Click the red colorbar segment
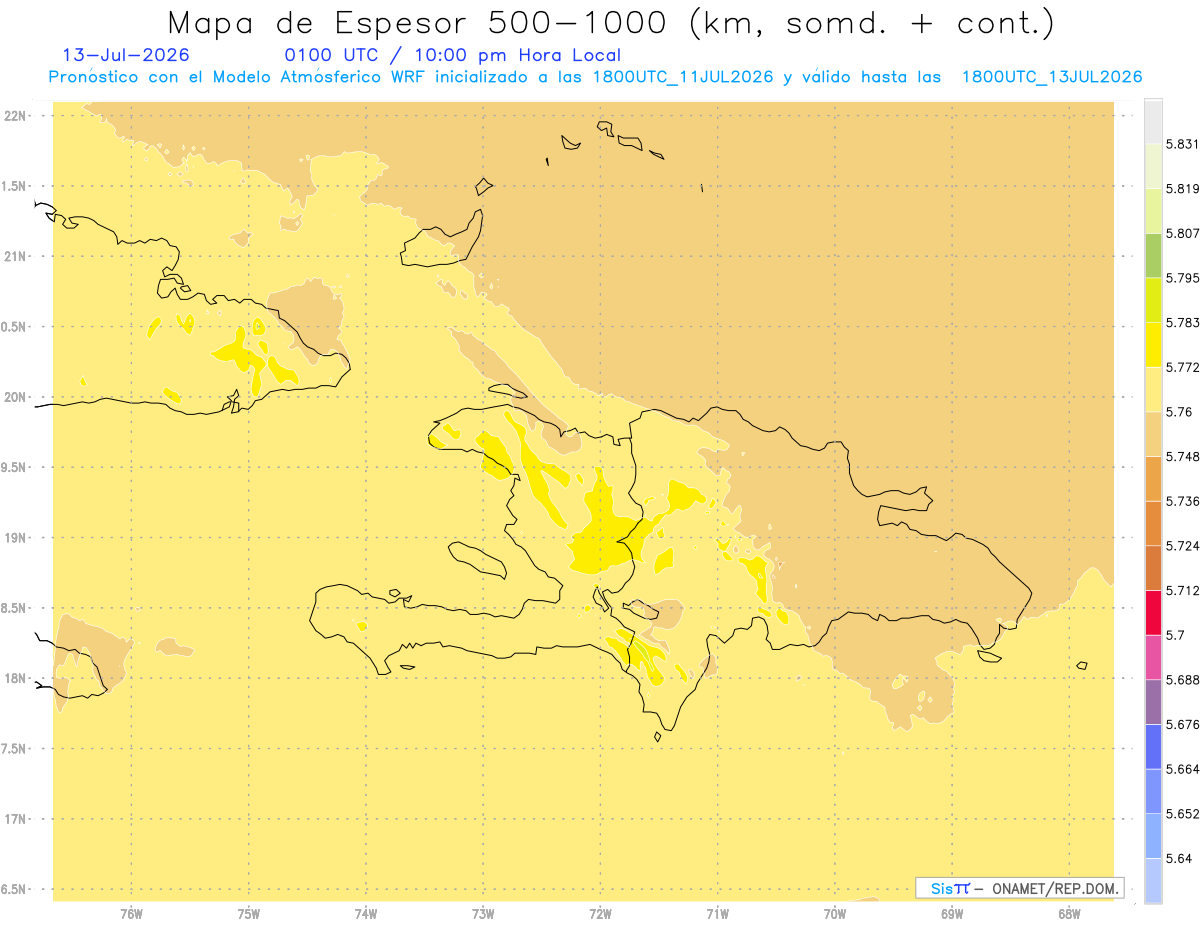Viewport: 1200px width, 927px height. coord(1153,612)
